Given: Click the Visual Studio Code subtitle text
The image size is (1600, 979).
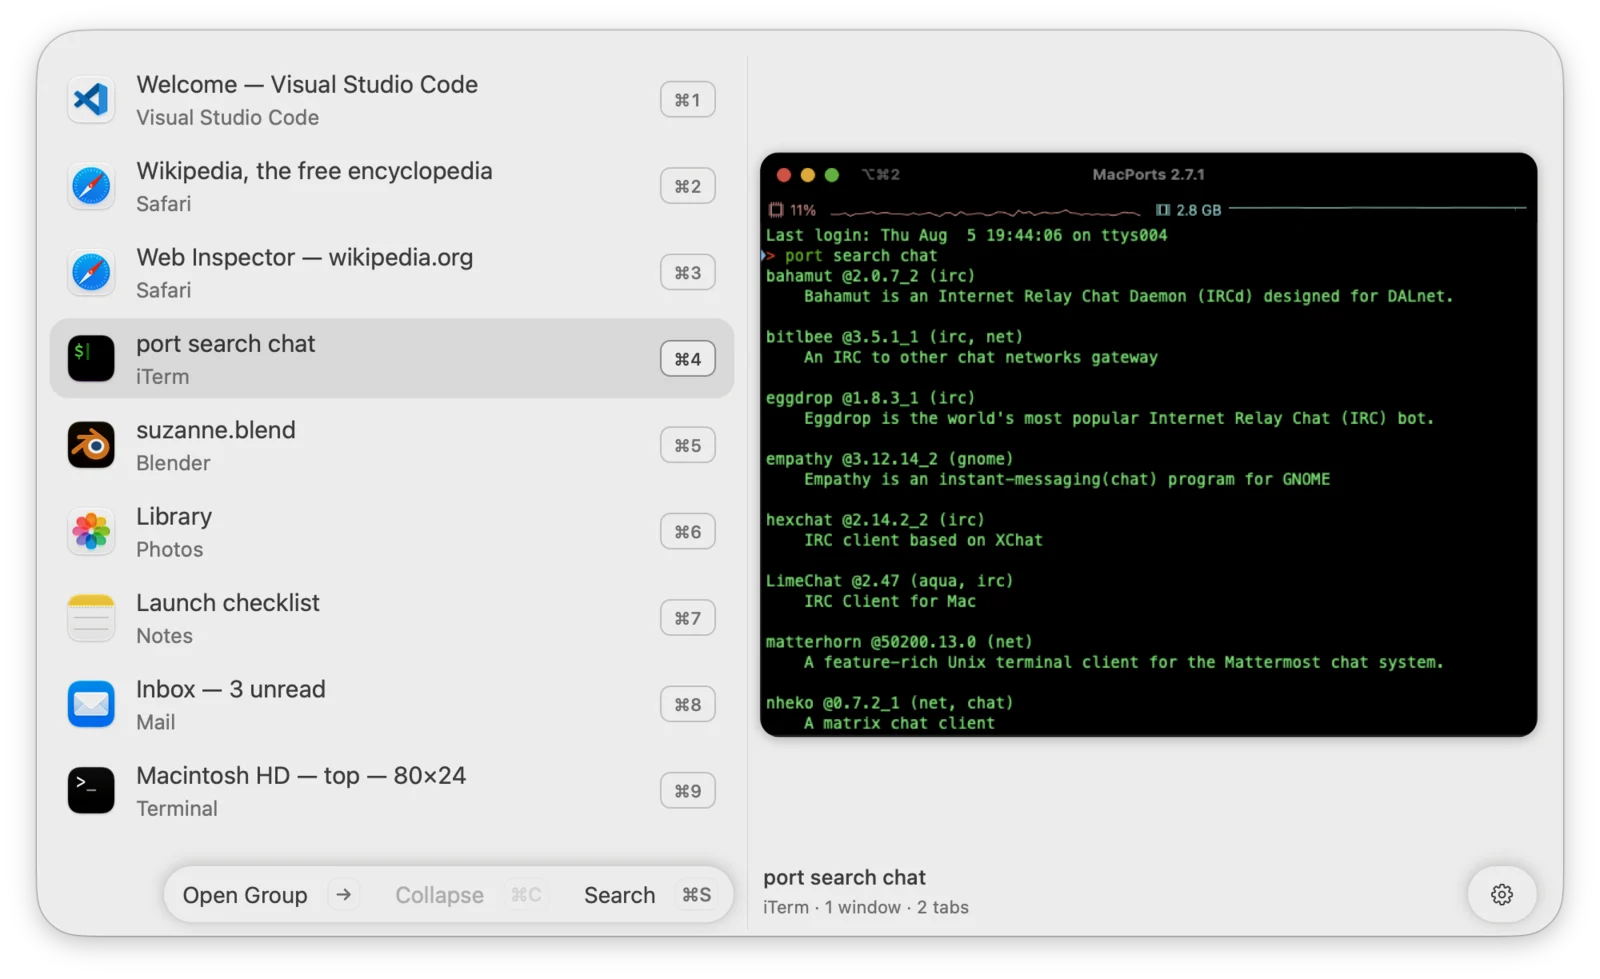Looking at the screenshot, I should [x=228, y=118].
